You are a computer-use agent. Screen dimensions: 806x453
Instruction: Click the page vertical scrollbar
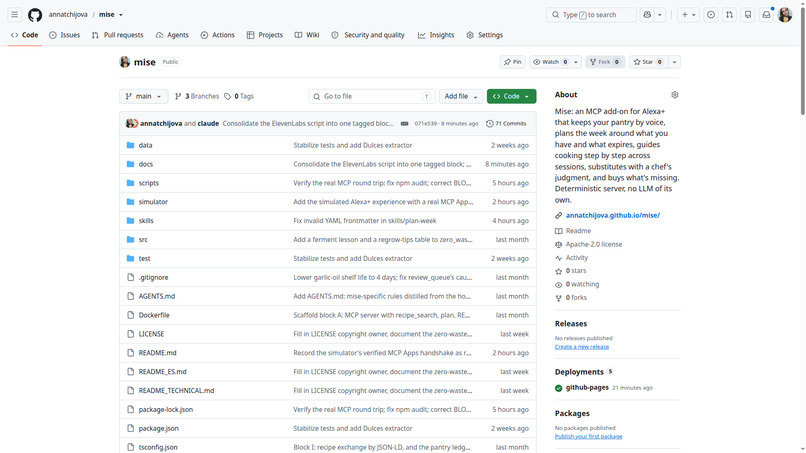(x=802, y=59)
